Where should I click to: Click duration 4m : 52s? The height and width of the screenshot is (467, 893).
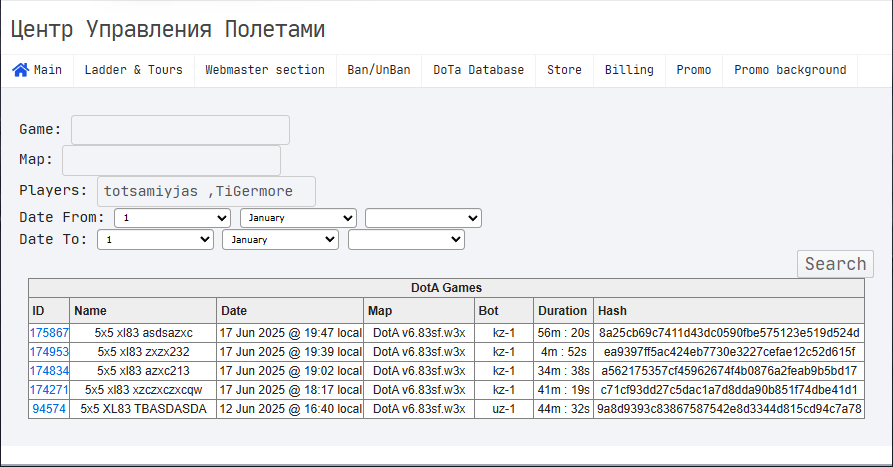[563, 352]
